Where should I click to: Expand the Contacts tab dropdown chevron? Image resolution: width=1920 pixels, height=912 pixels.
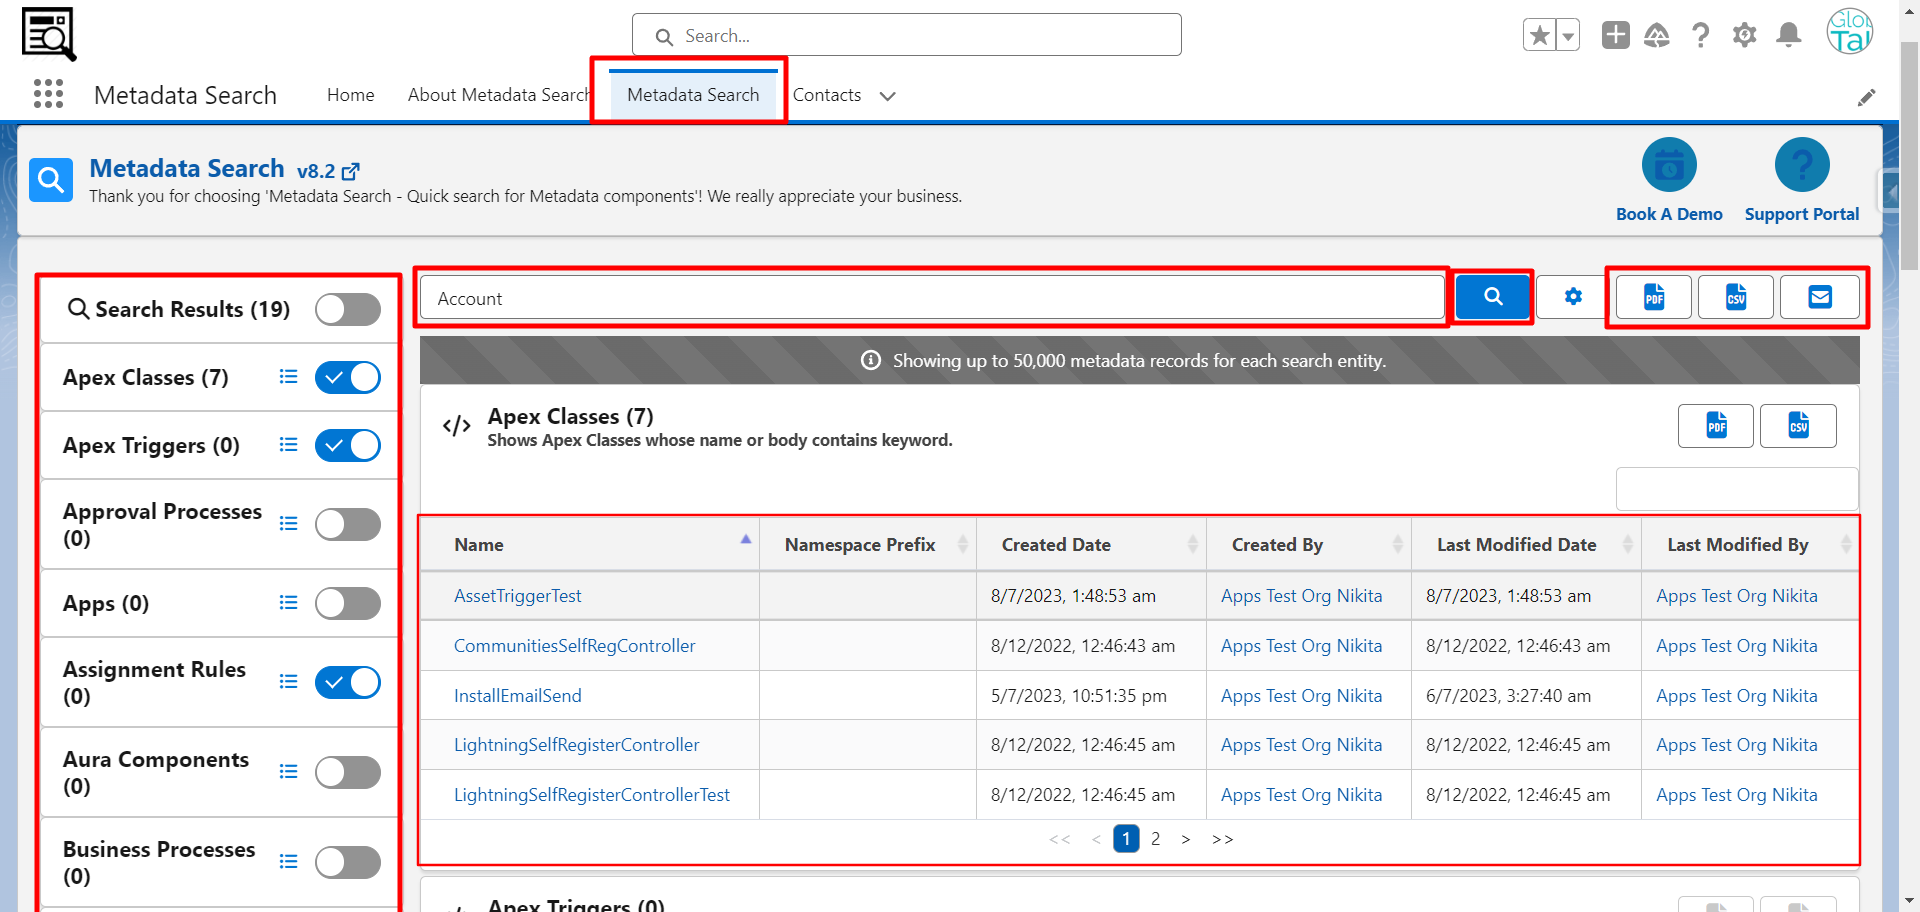coord(887,96)
